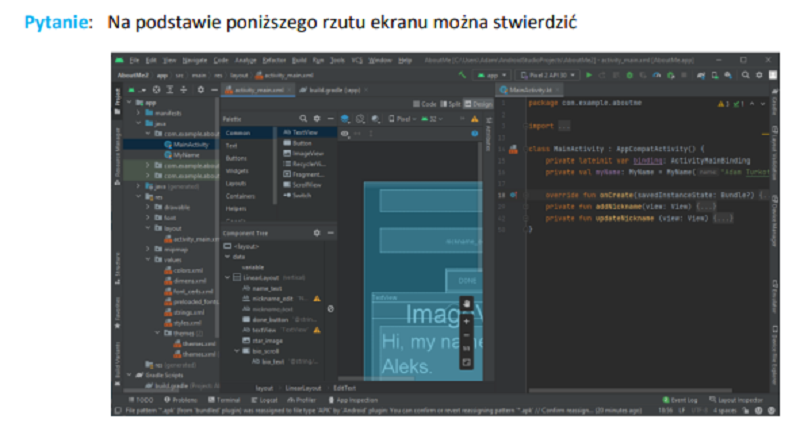Switch editor to Design view mode

coord(478,104)
